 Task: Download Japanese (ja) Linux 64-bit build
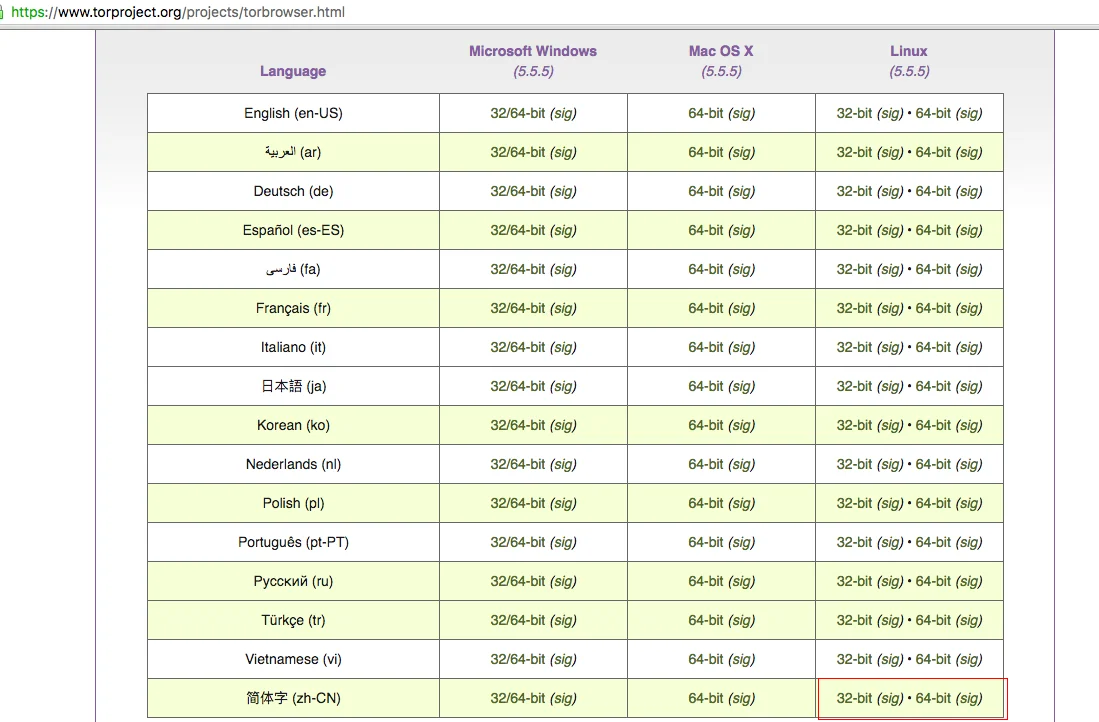933,386
